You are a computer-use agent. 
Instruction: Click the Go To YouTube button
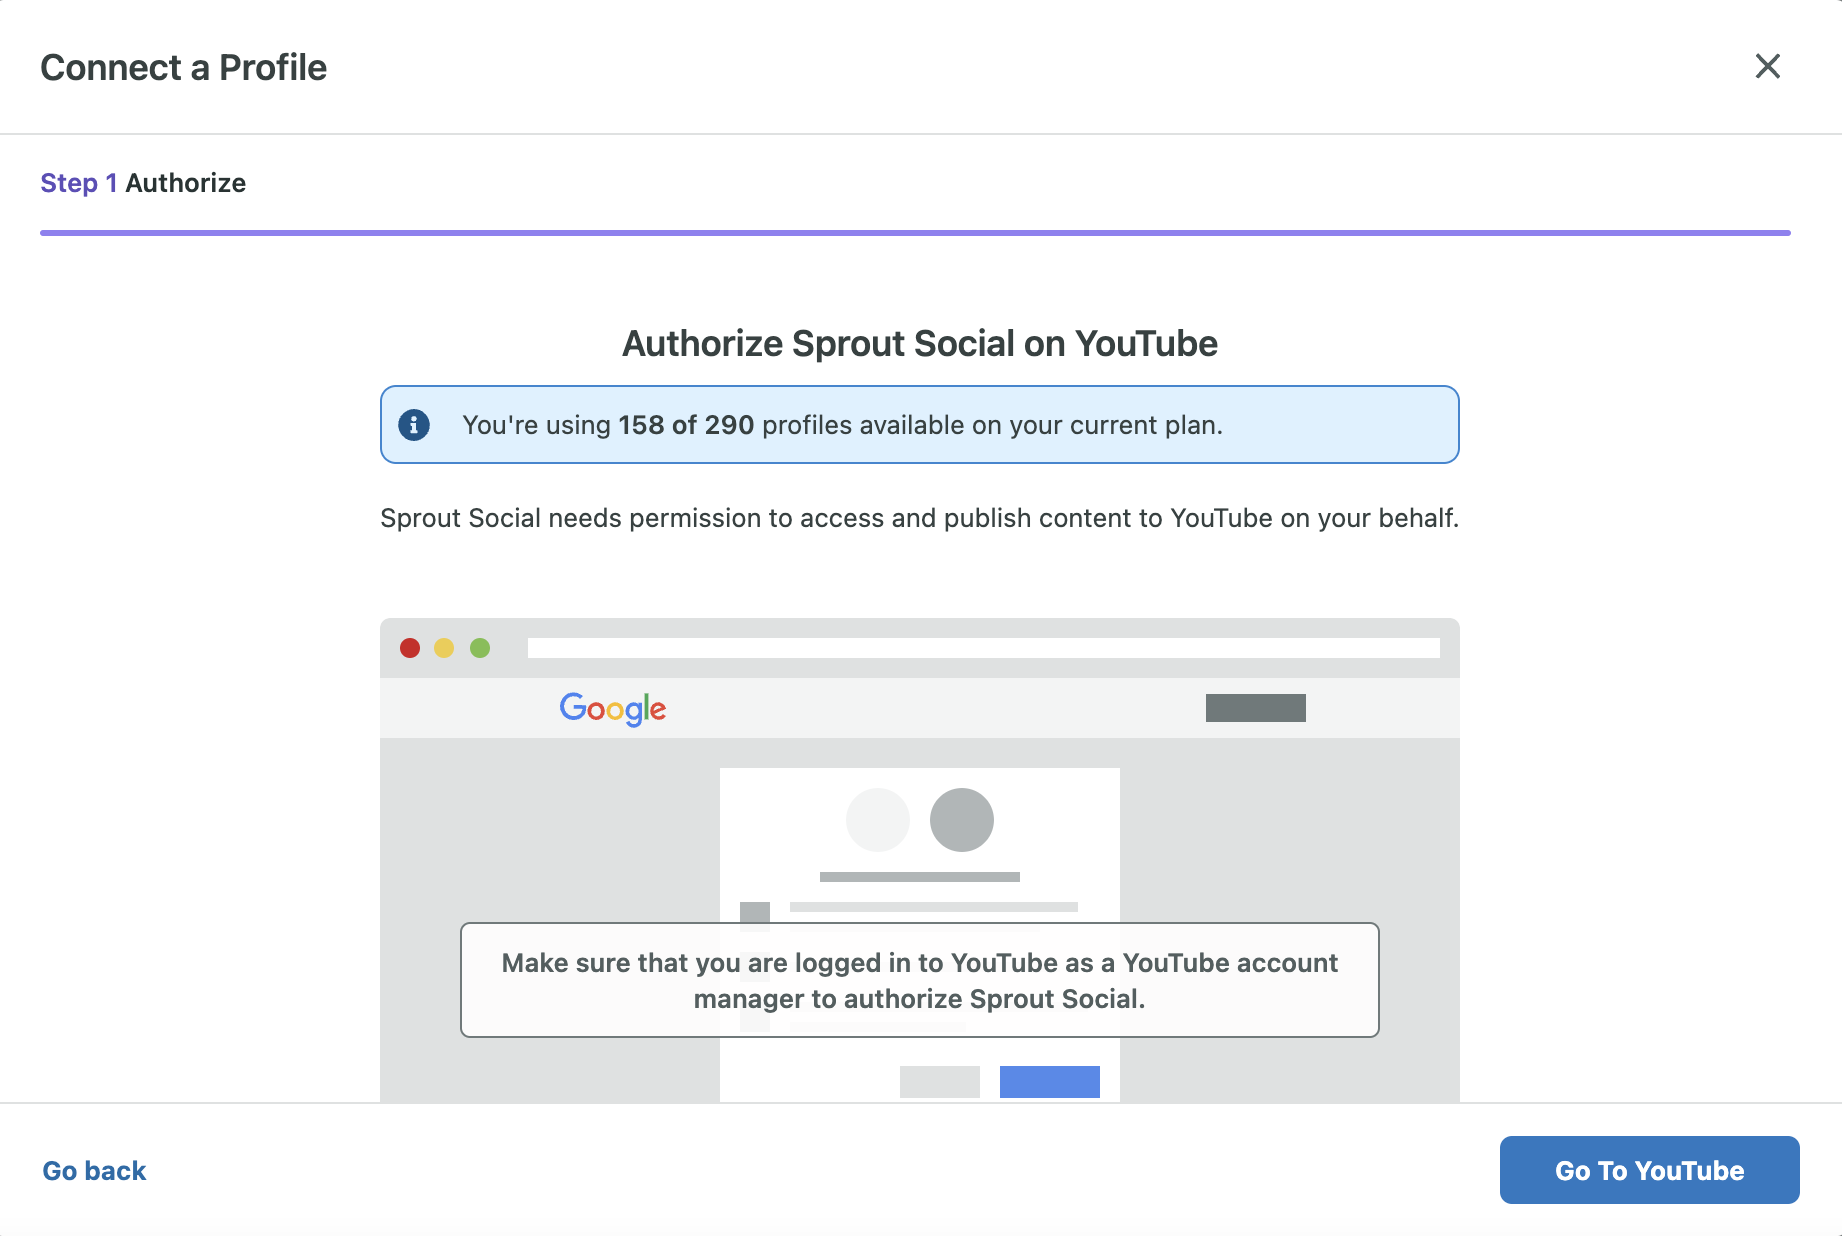pos(1649,1170)
